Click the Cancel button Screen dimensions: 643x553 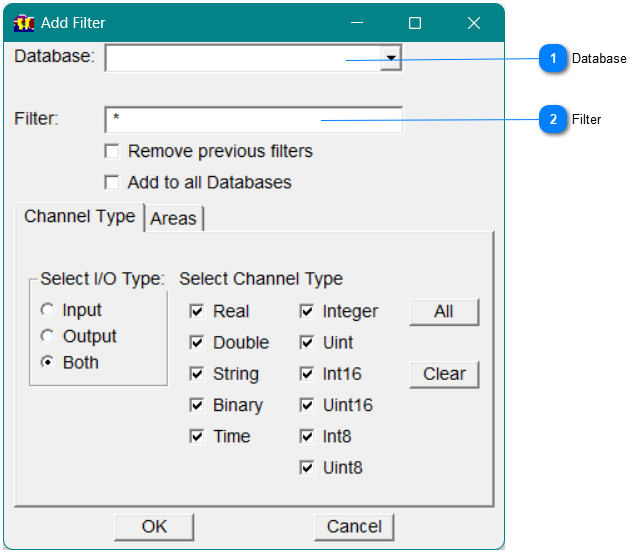click(x=354, y=527)
